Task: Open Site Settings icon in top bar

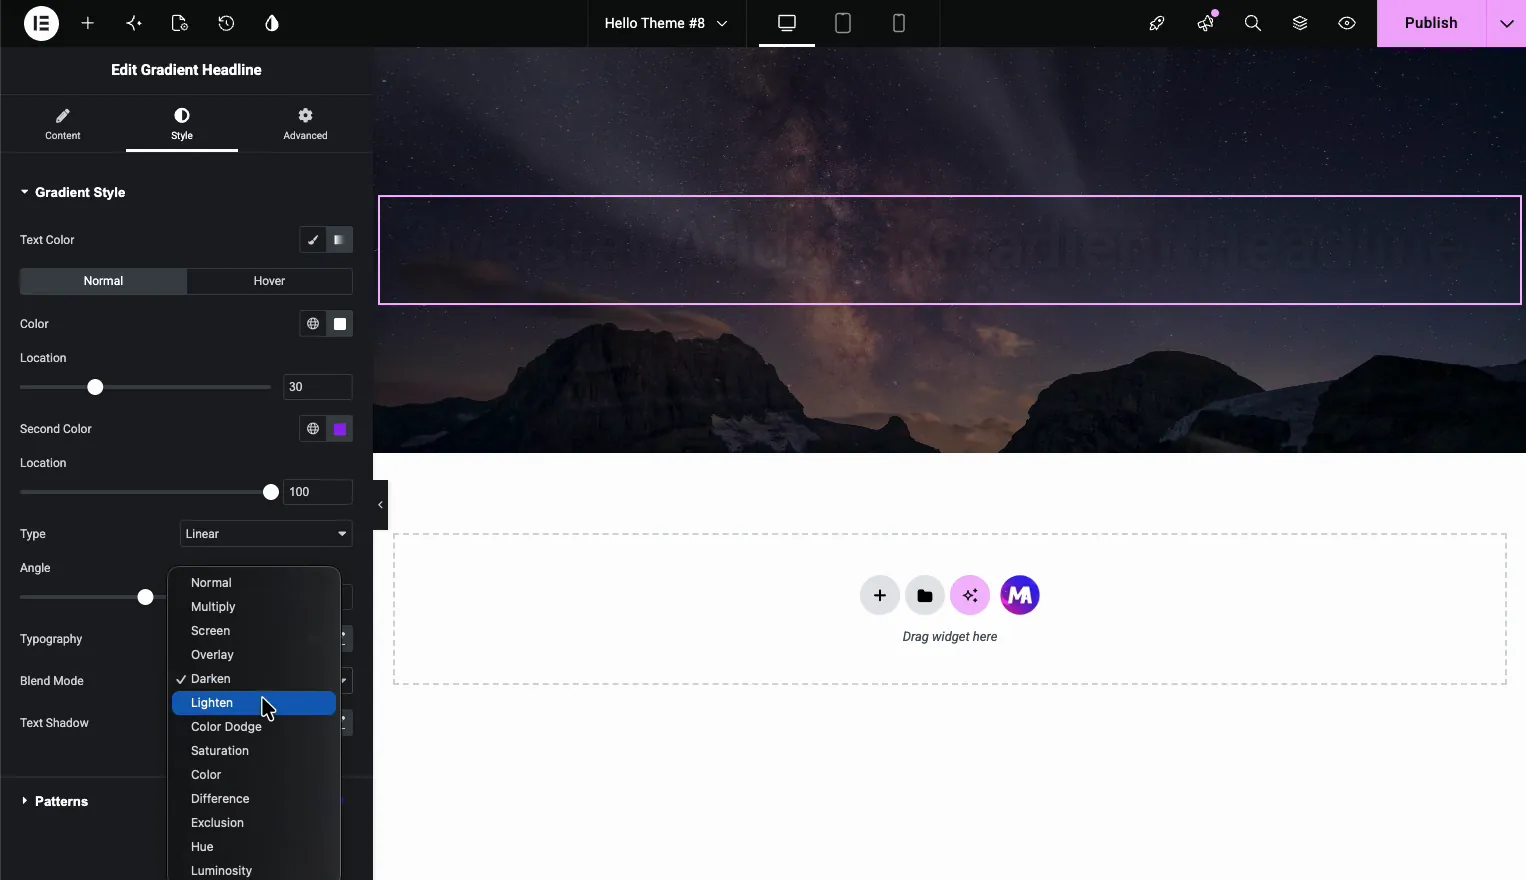Action: 134,23
